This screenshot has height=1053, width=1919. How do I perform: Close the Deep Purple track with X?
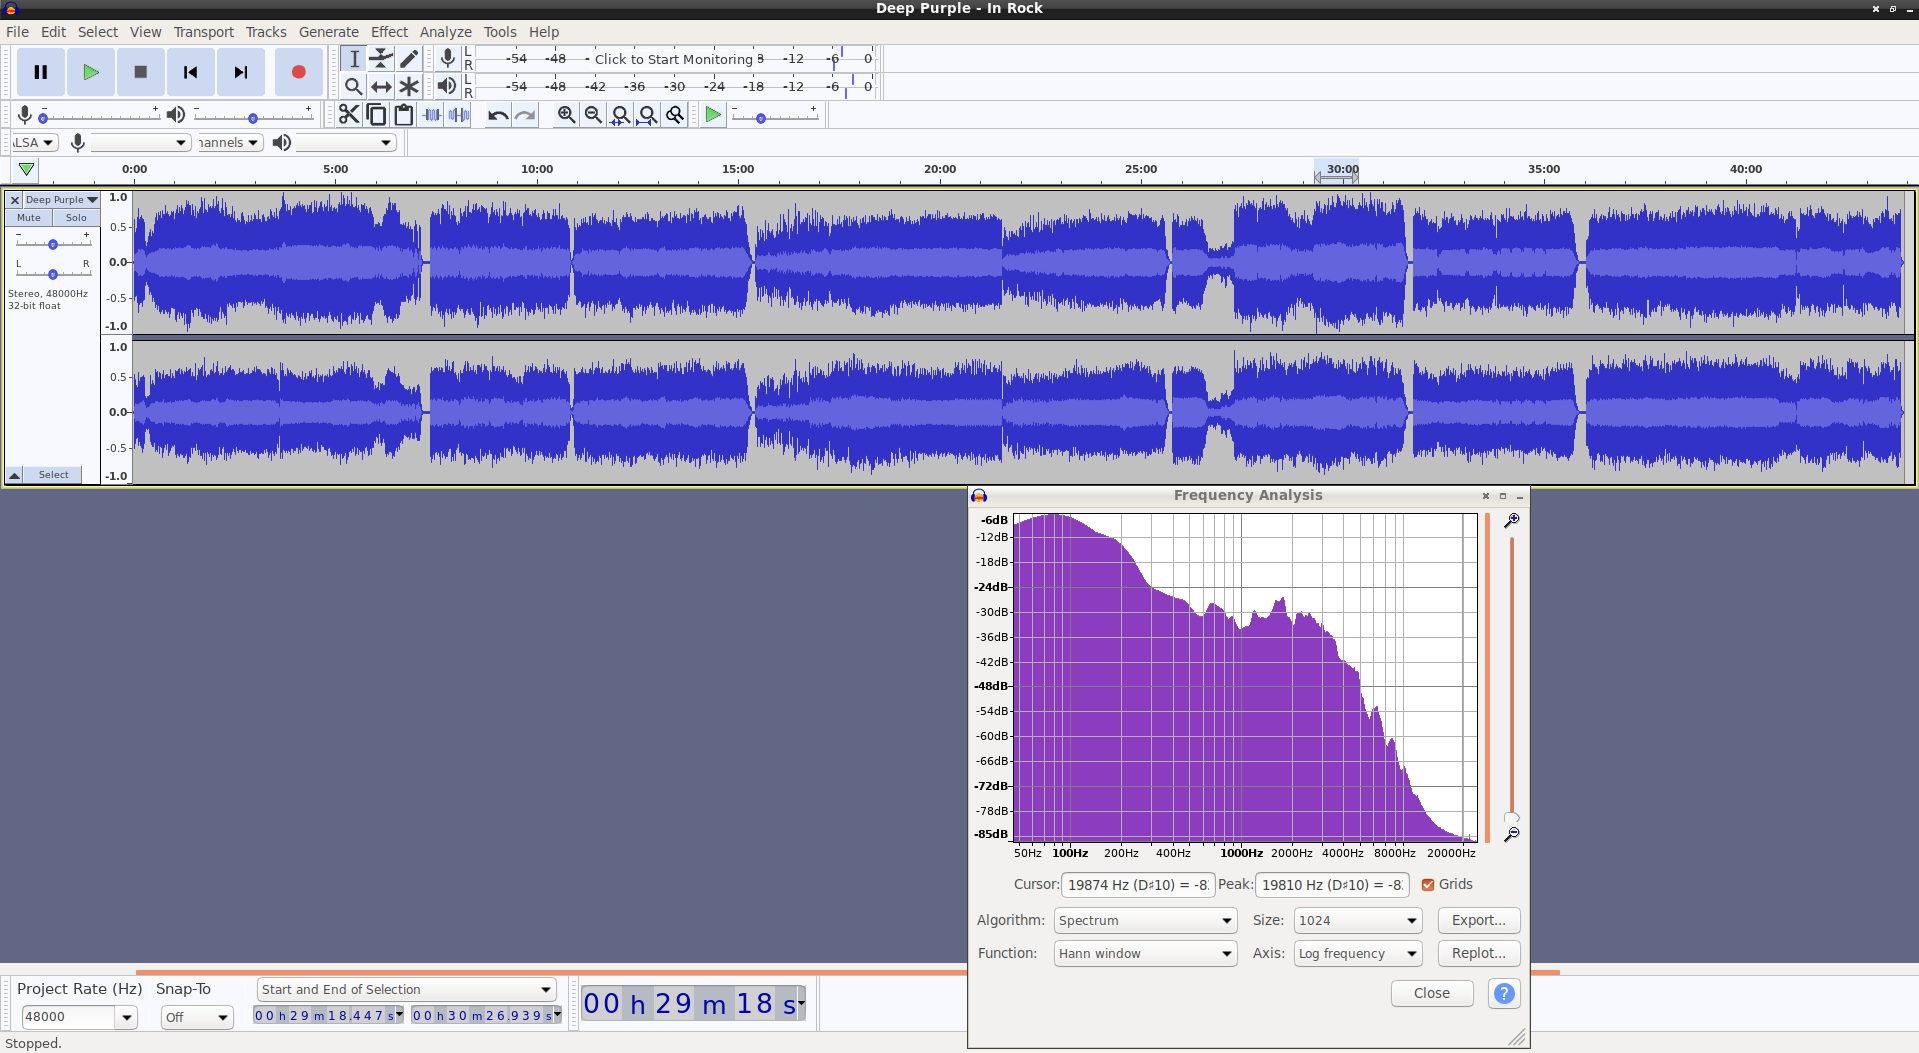pos(15,200)
